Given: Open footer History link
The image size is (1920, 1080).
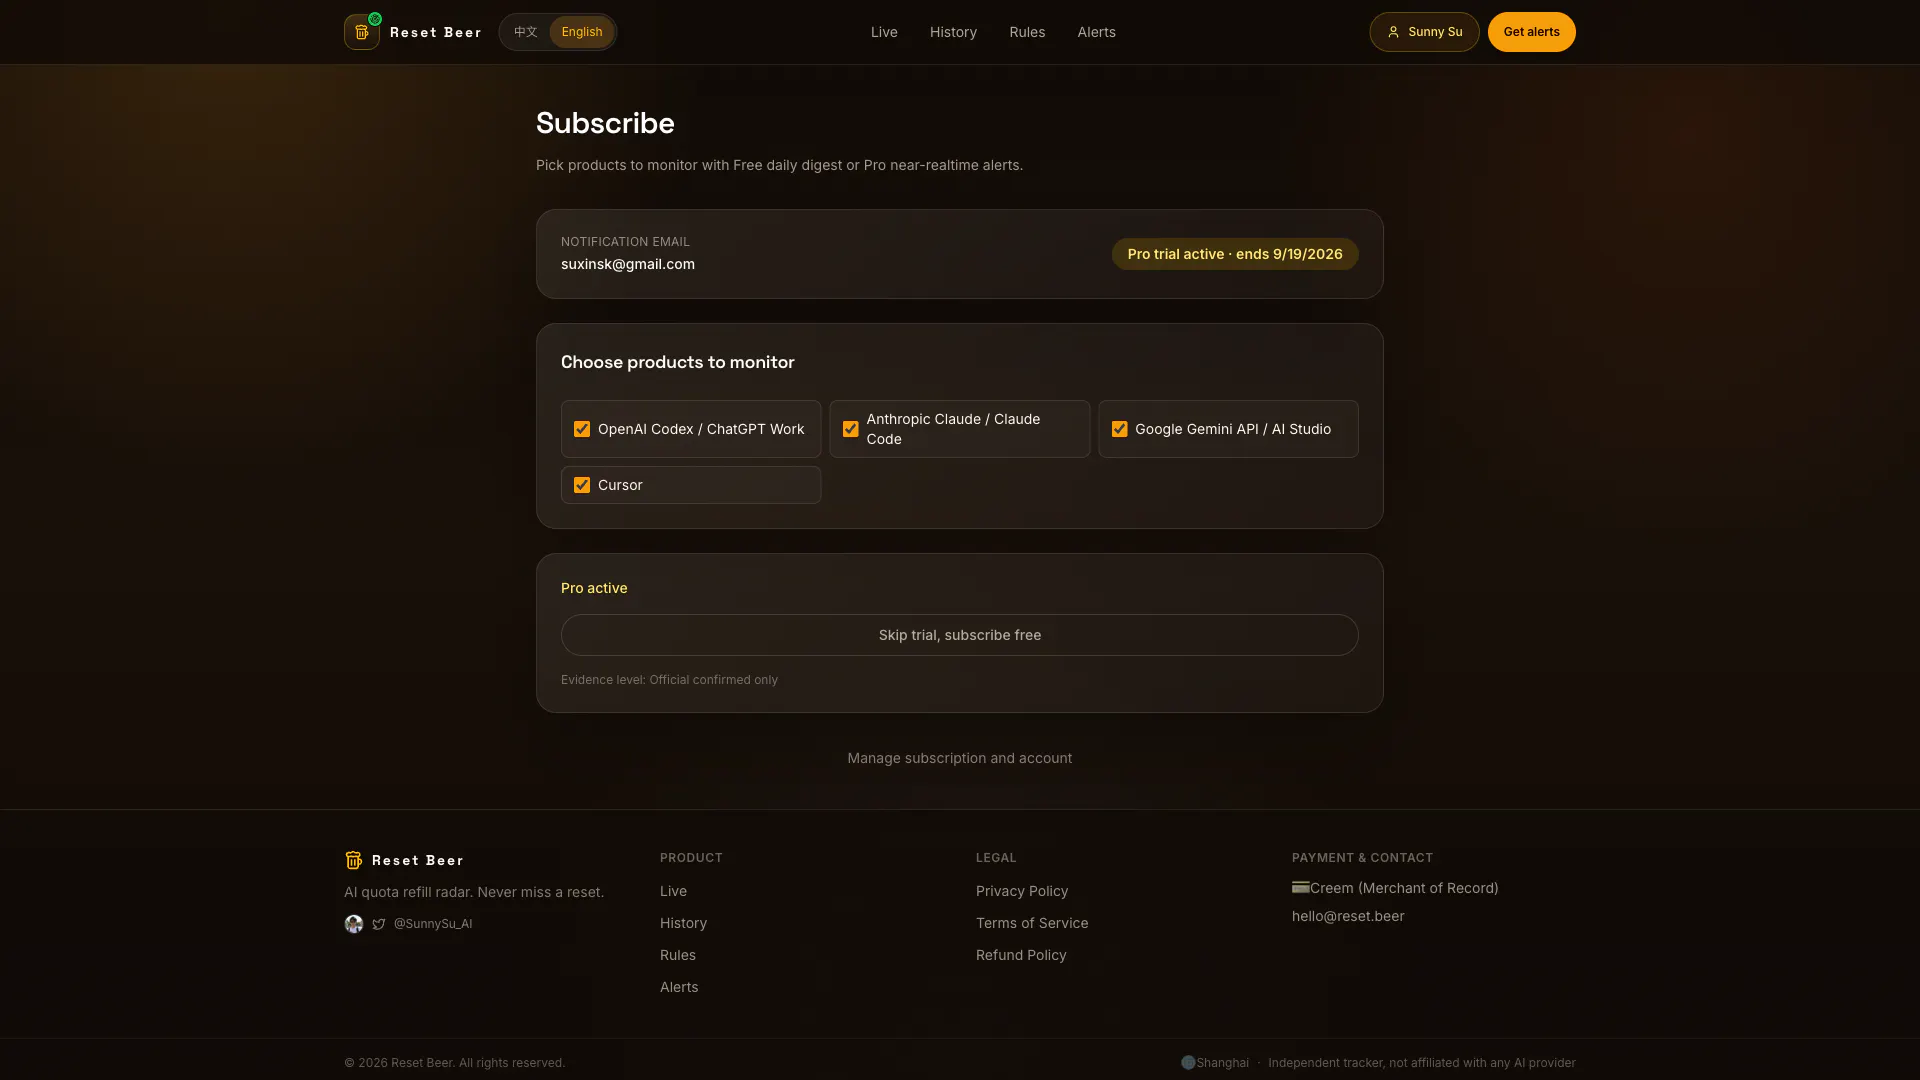Looking at the screenshot, I should [683, 923].
